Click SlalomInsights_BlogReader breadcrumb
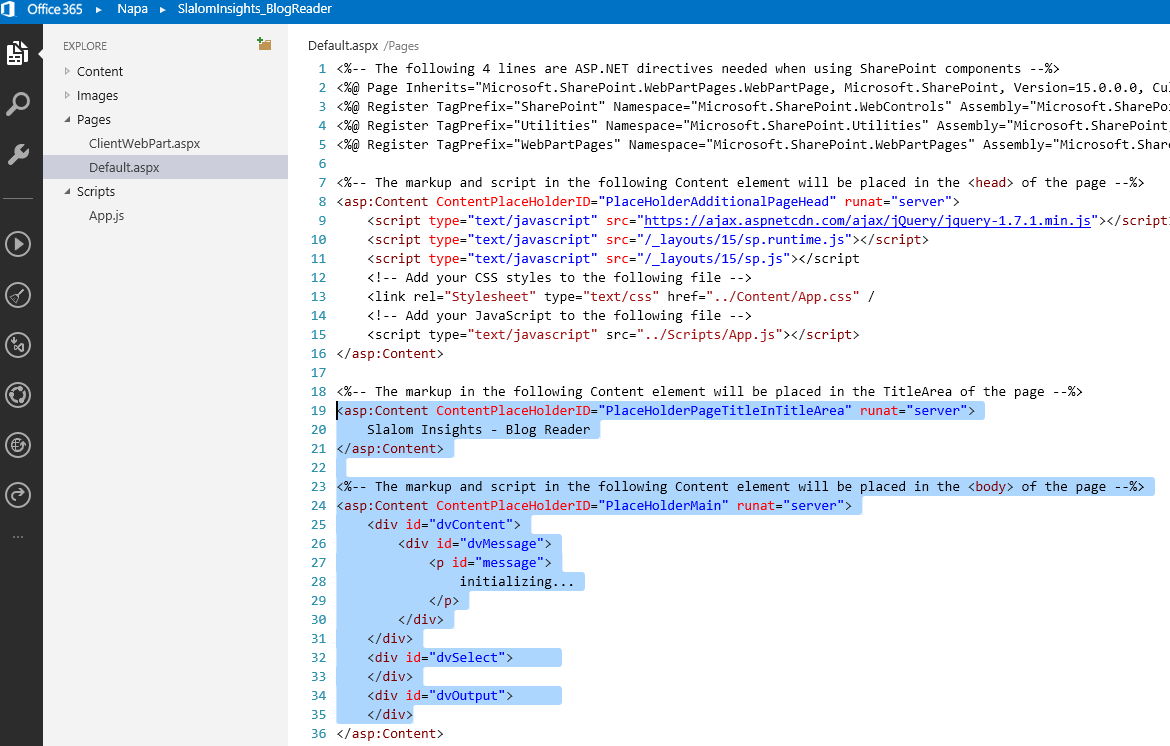 point(254,9)
